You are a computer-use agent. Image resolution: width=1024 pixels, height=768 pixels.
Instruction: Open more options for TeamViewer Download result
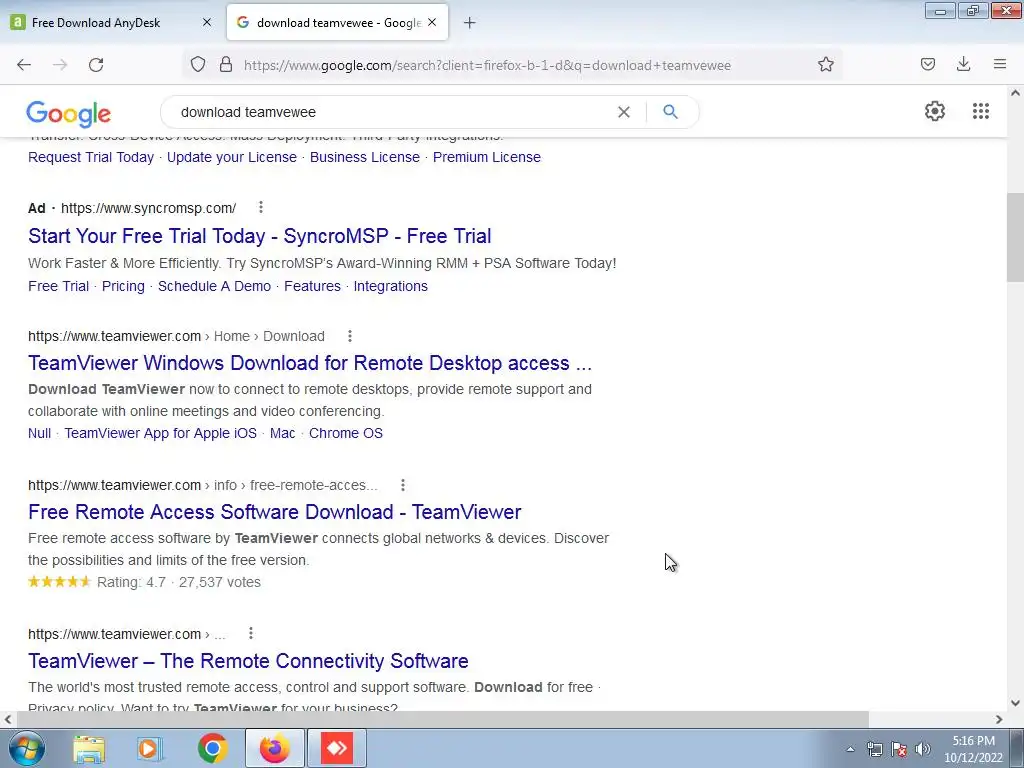350,336
